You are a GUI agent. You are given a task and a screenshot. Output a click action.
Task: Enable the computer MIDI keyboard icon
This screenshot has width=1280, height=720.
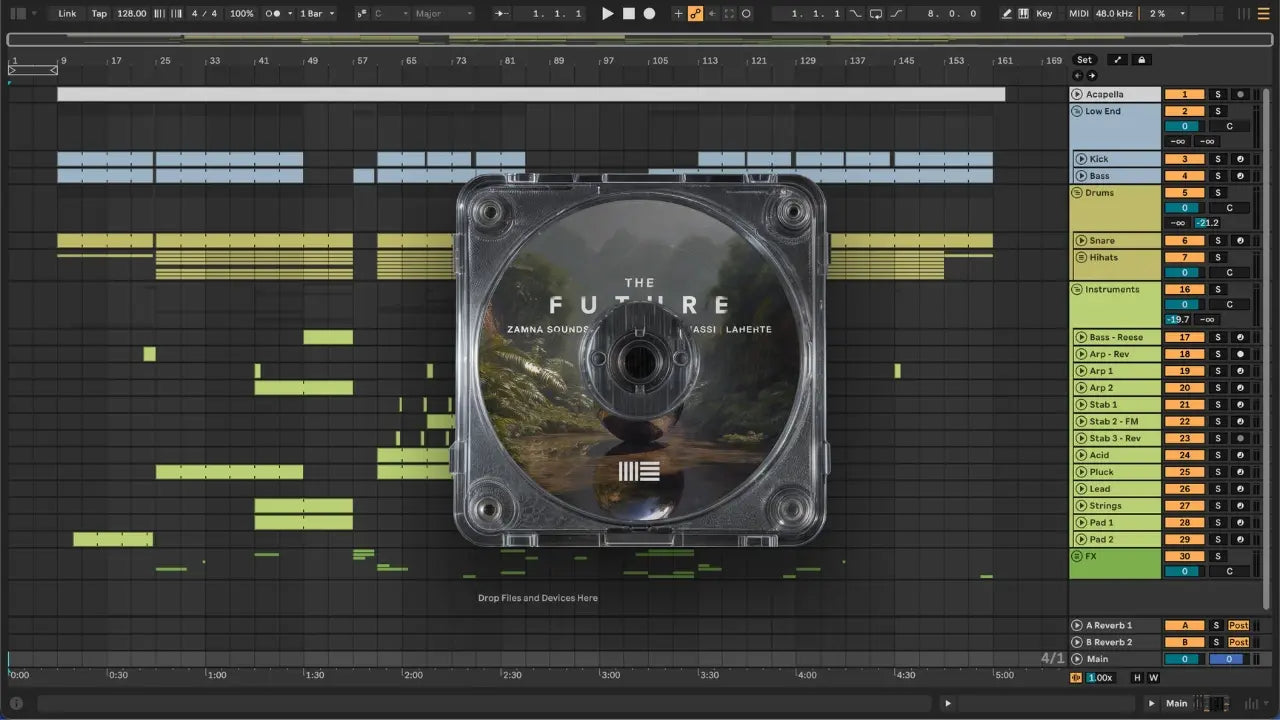coord(1023,14)
